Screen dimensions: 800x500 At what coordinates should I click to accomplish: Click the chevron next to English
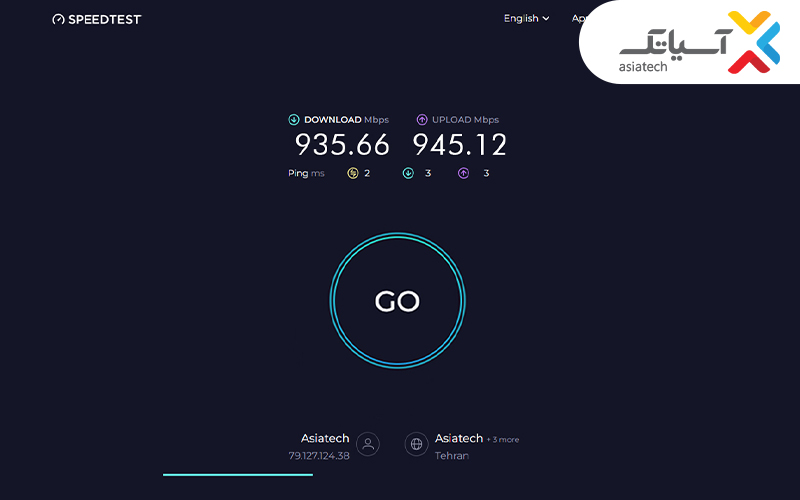546,18
